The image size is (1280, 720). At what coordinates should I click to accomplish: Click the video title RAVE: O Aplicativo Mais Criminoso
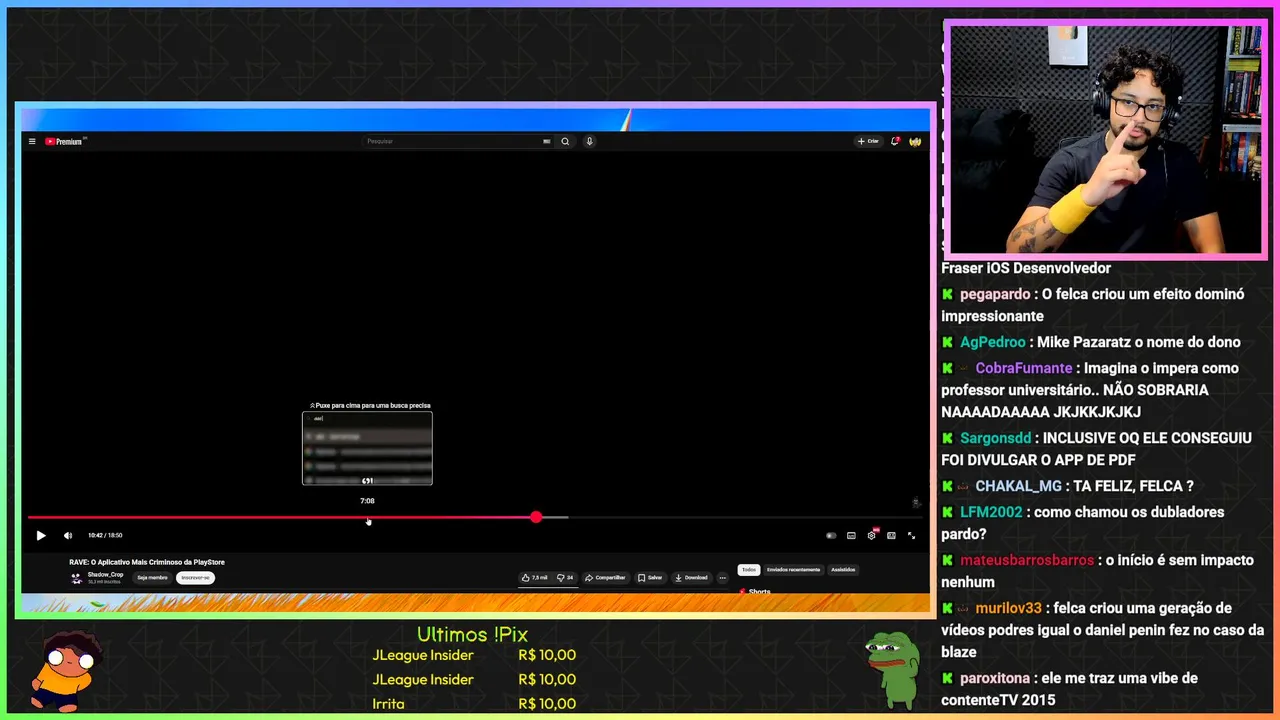click(x=147, y=562)
